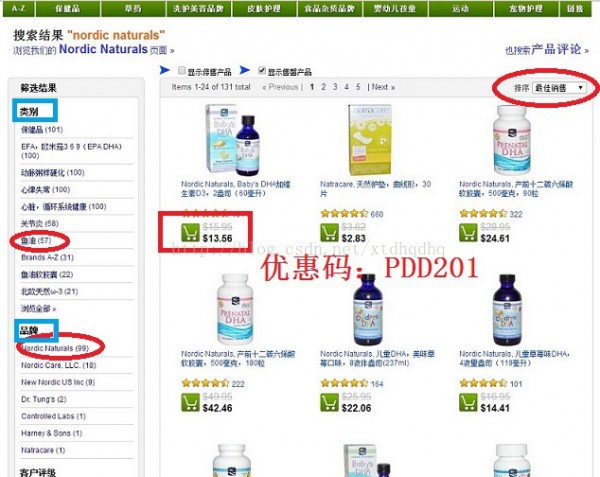Add $22.06 children's DHA to cart
The image size is (600, 477).
click(x=329, y=402)
